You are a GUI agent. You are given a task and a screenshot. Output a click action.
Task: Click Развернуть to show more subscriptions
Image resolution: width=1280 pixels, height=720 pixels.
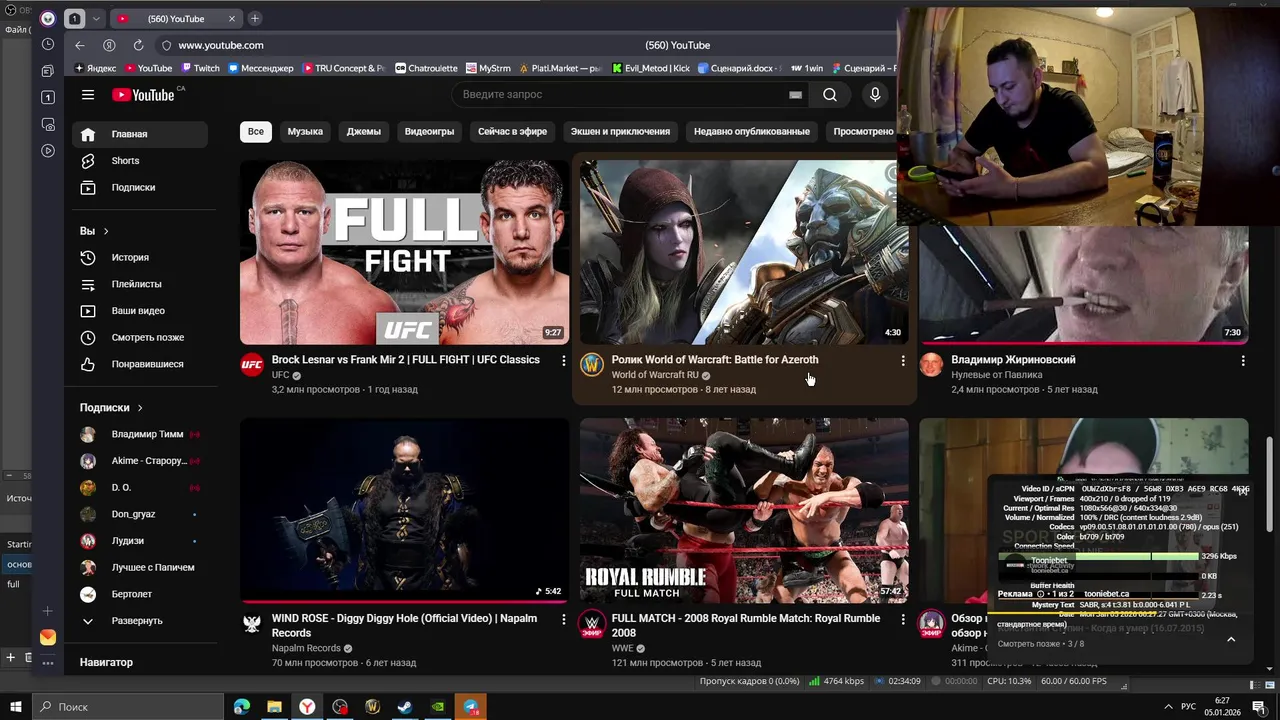[140, 621]
